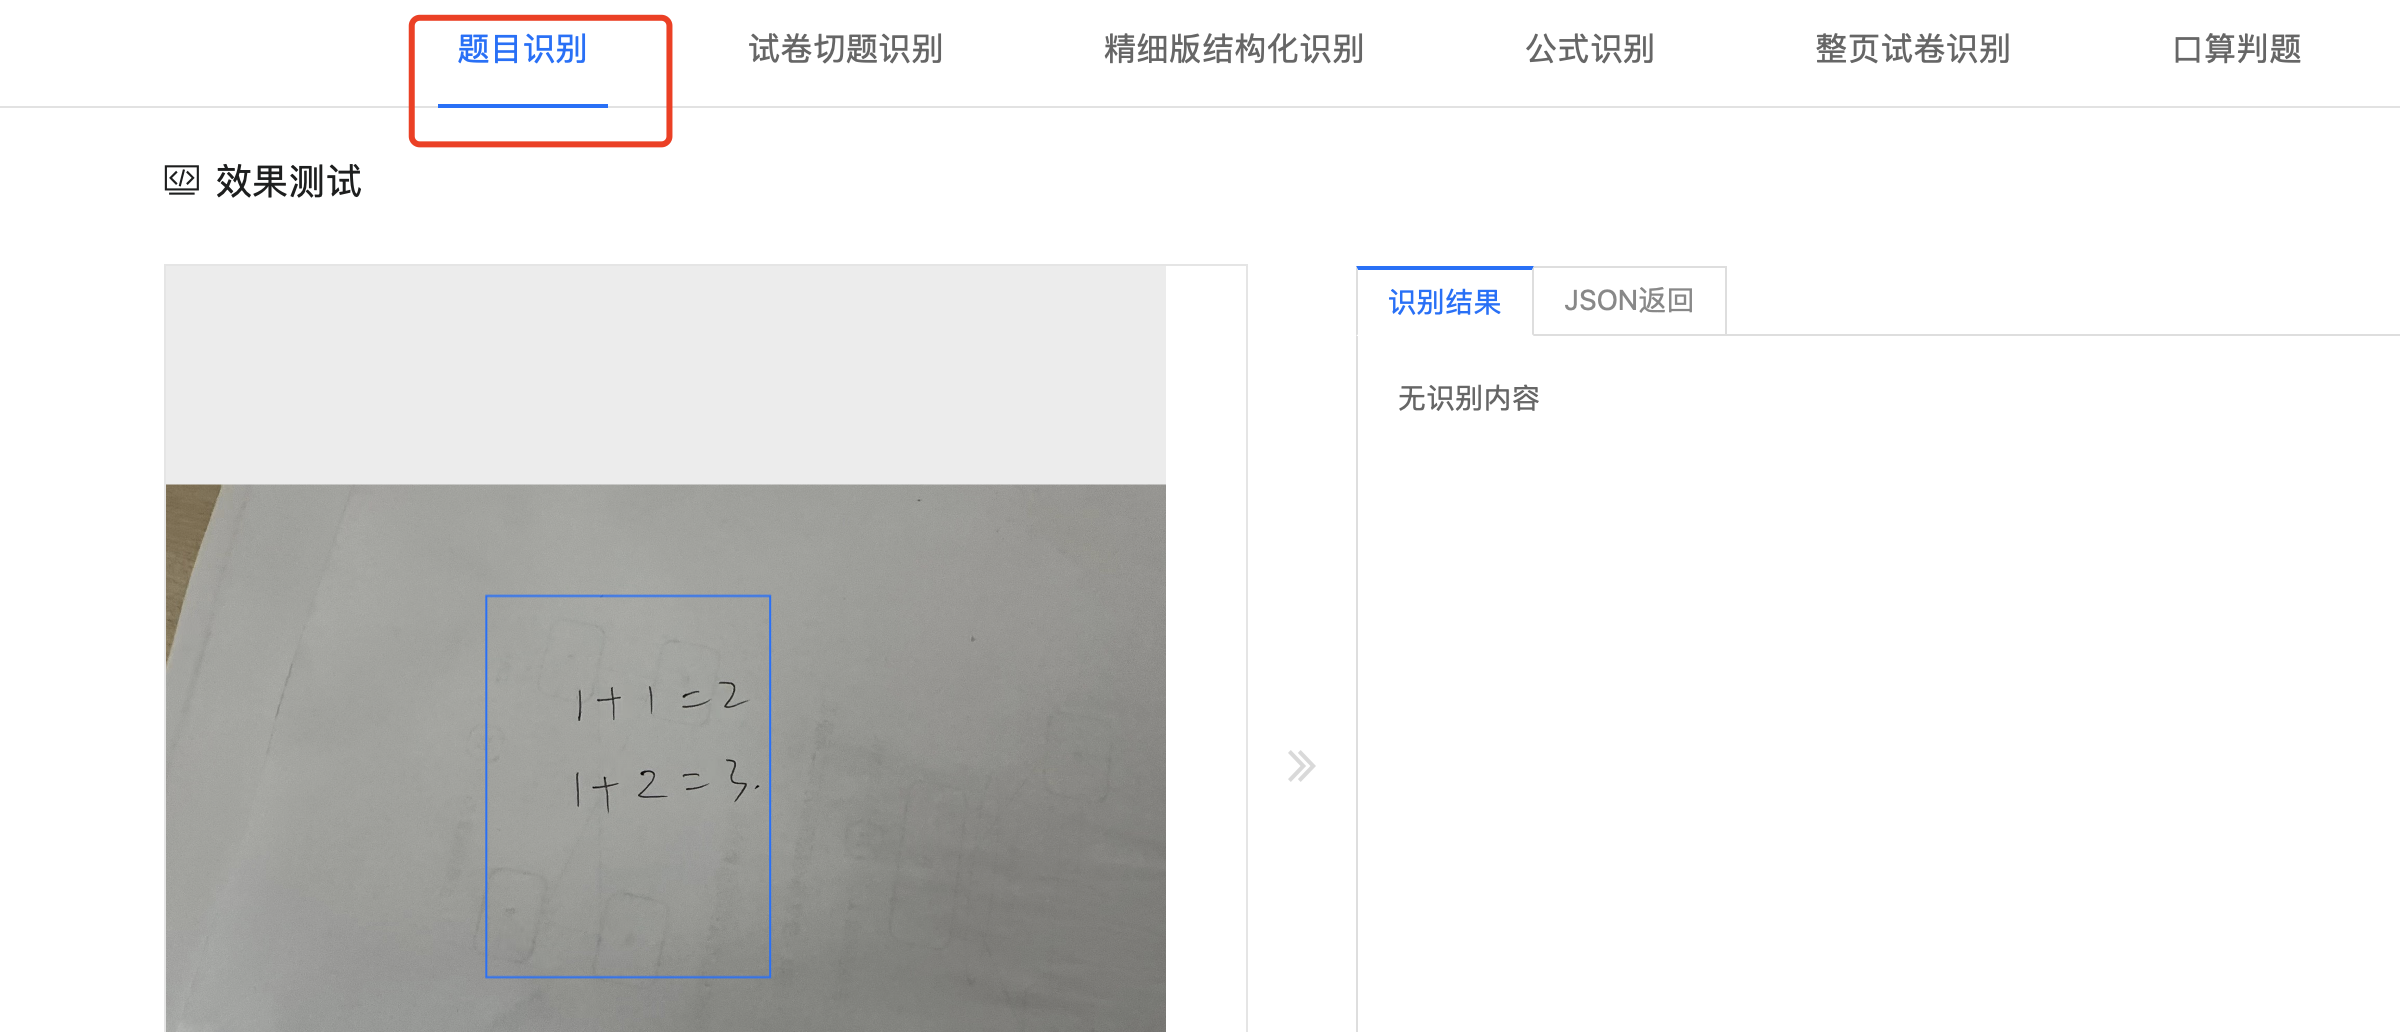Open the 精细版结构化识别 tab
This screenshot has width=2400, height=1032.
pos(1234,49)
